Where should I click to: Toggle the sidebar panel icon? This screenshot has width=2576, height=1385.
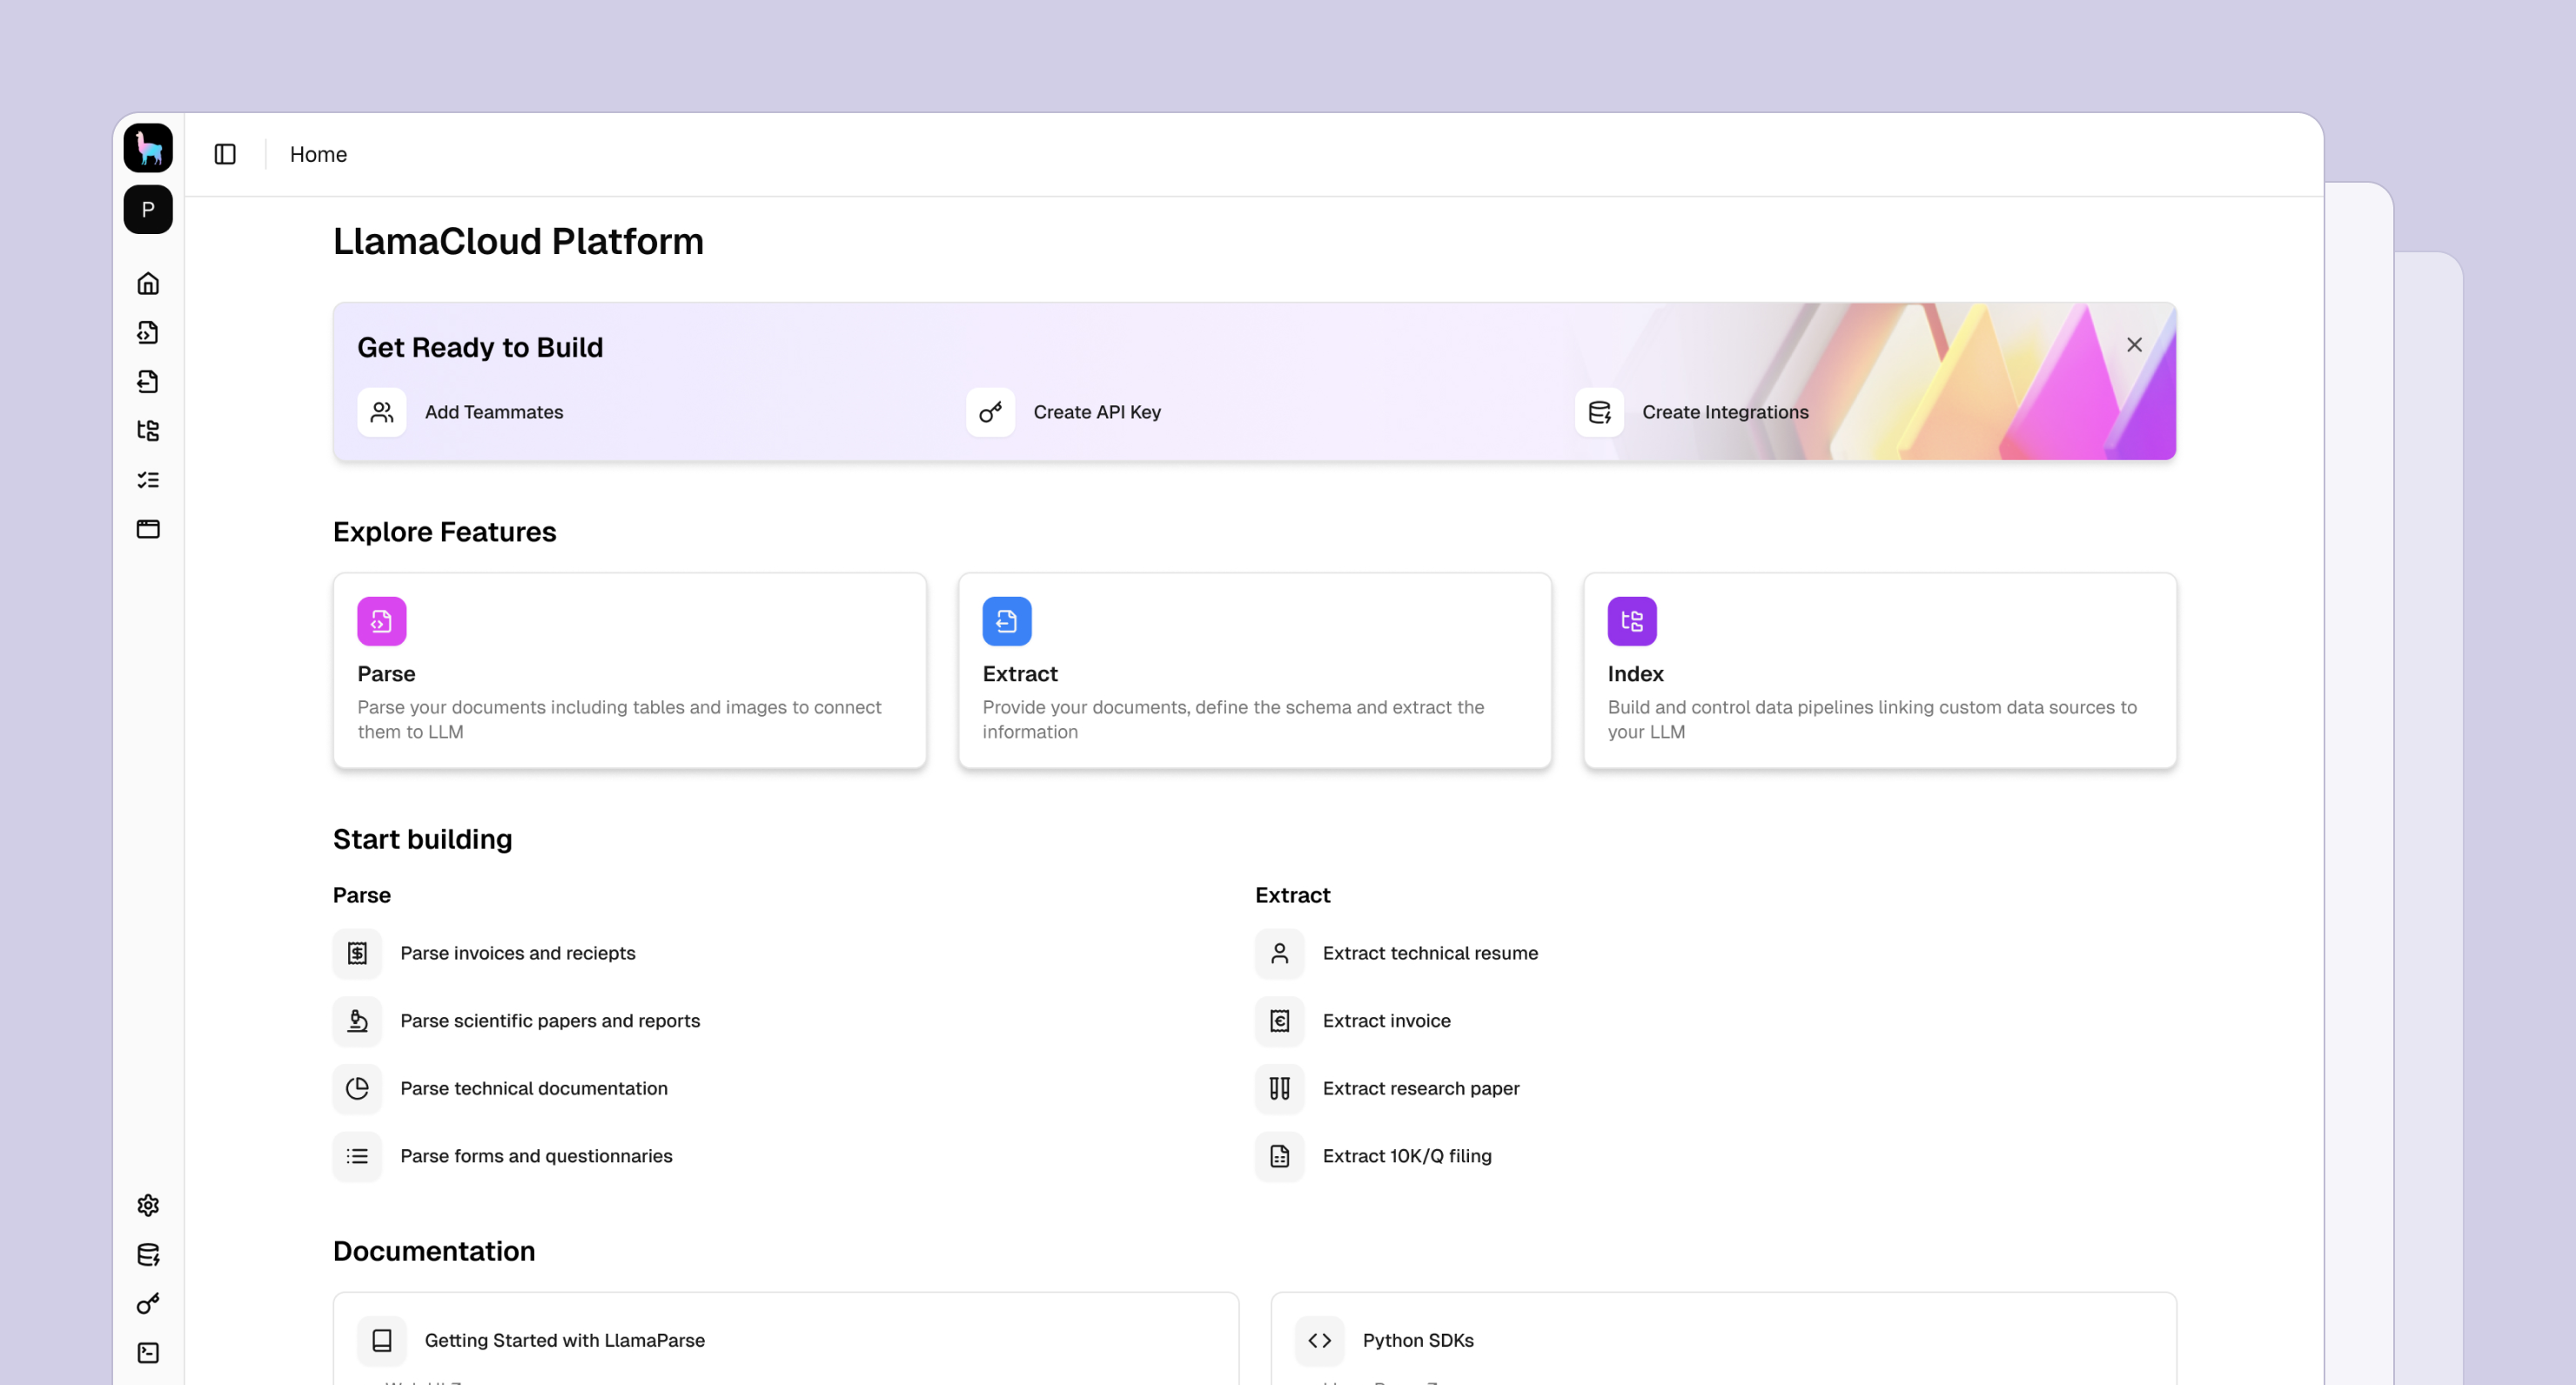[225, 154]
